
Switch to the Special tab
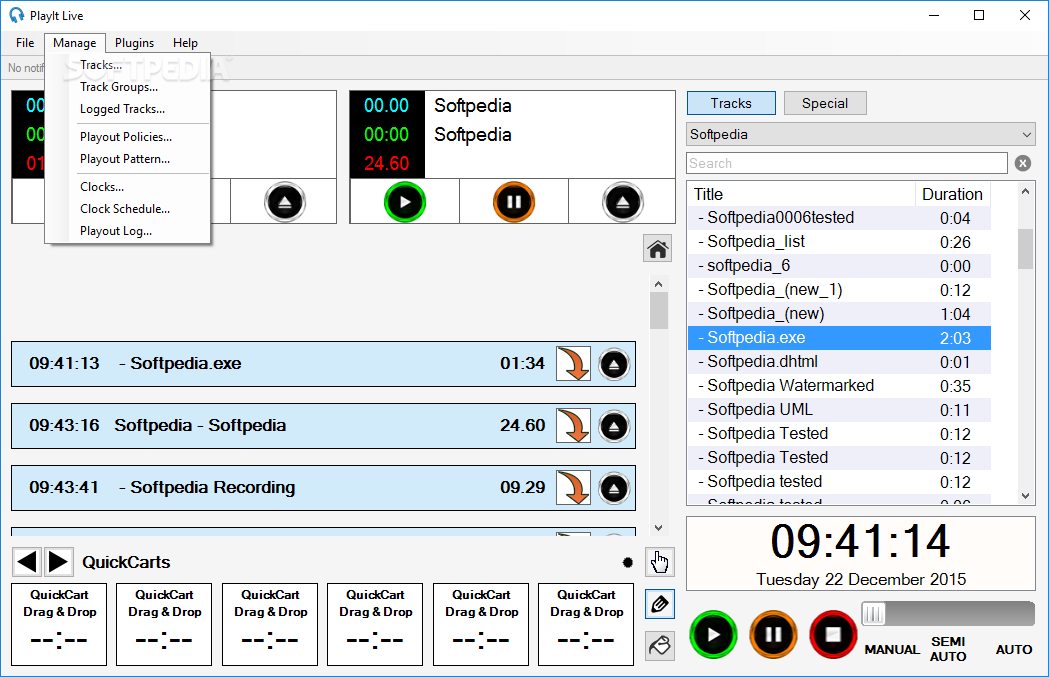pos(825,103)
